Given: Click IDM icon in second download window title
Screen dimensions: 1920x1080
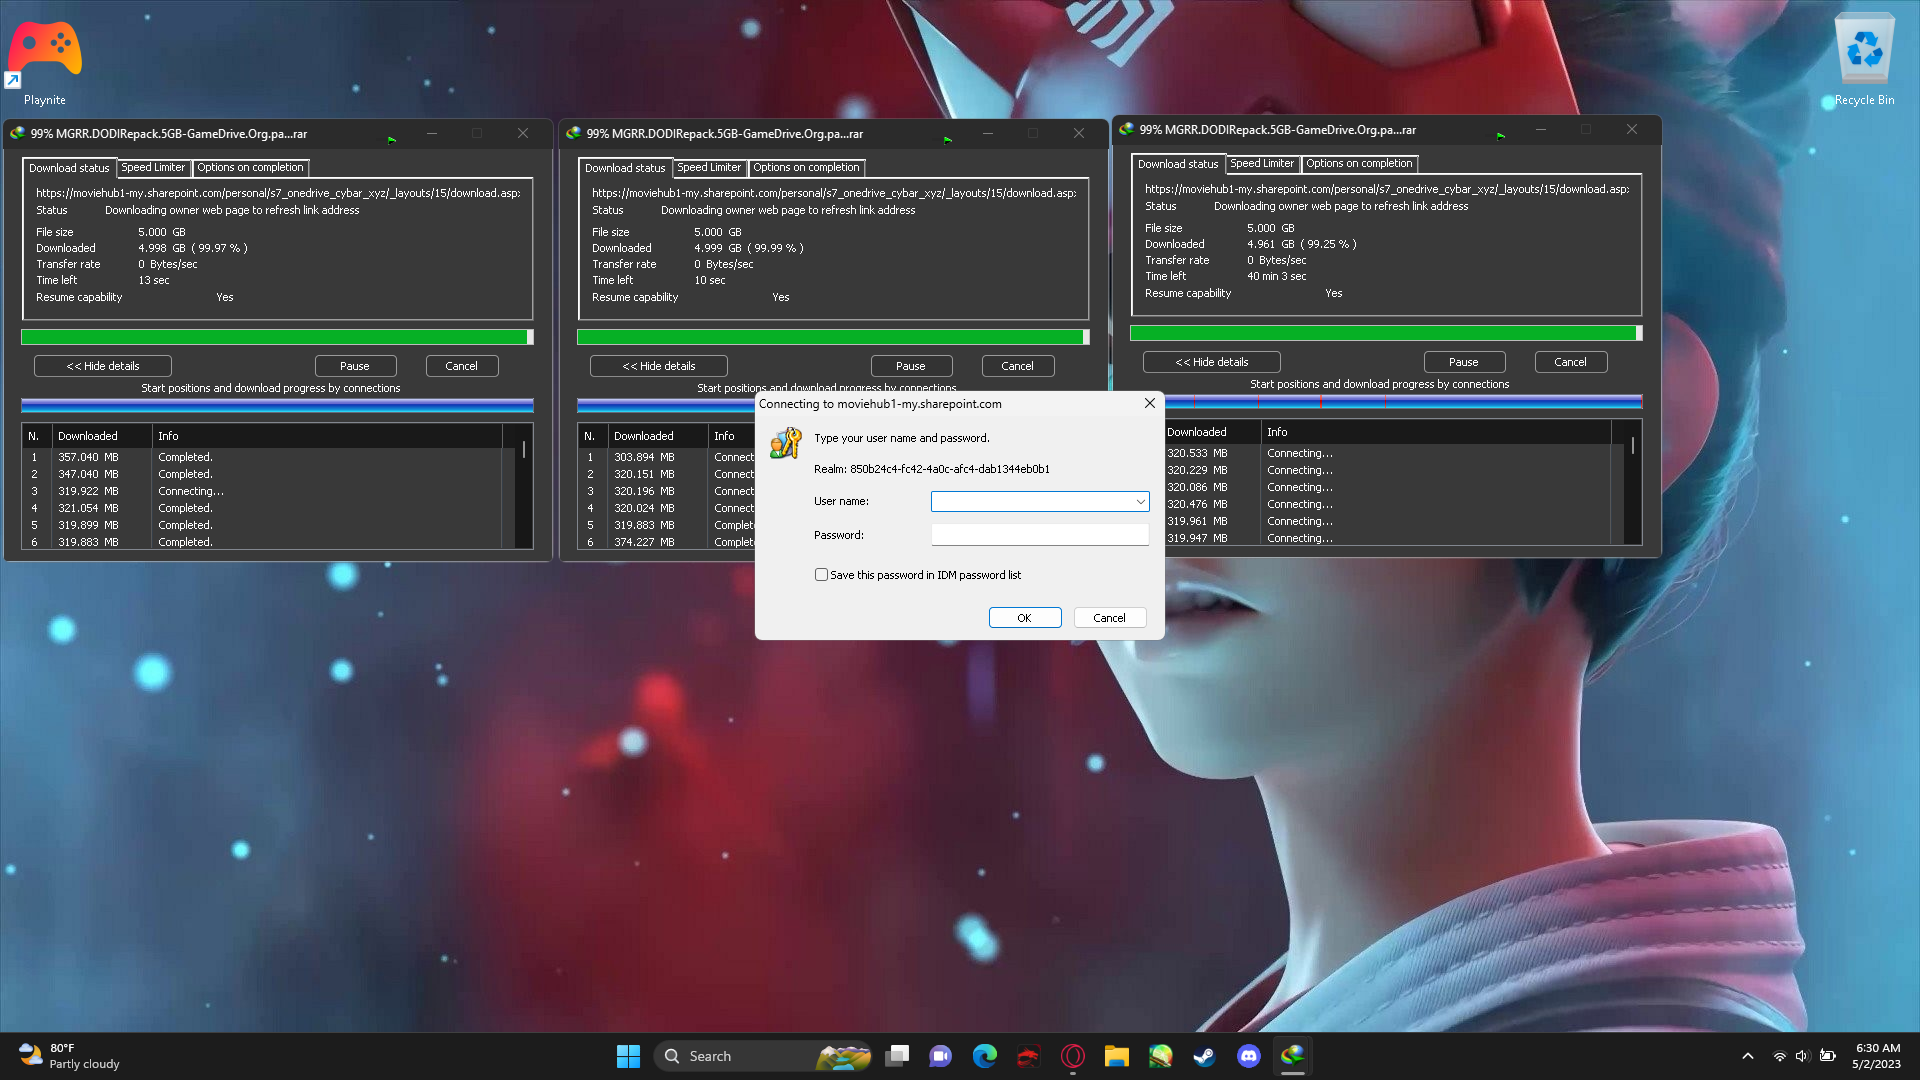Looking at the screenshot, I should (x=573, y=133).
